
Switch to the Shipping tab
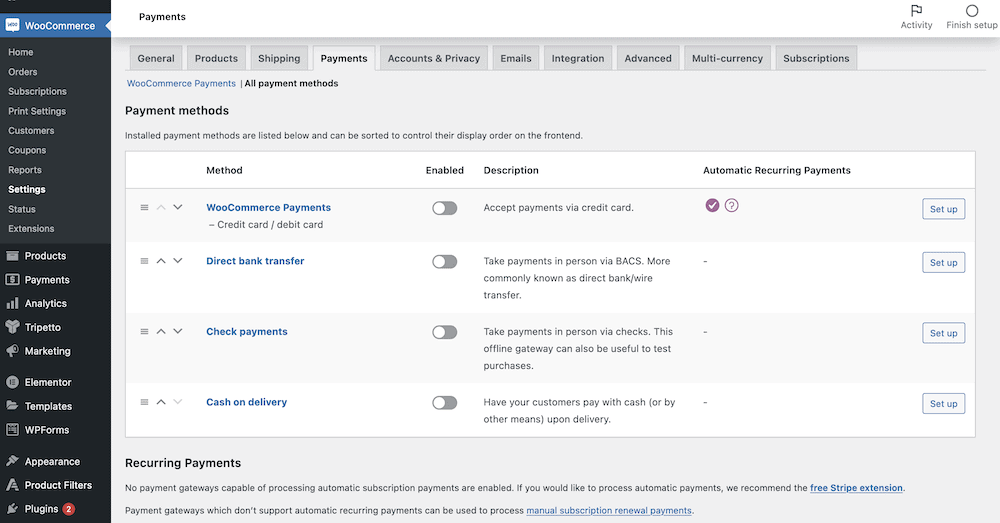(279, 58)
